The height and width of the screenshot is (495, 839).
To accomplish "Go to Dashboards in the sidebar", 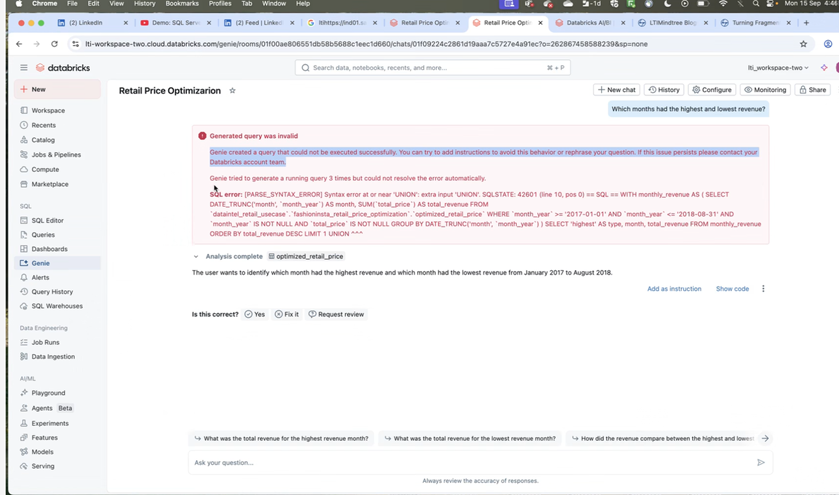I will (x=49, y=249).
